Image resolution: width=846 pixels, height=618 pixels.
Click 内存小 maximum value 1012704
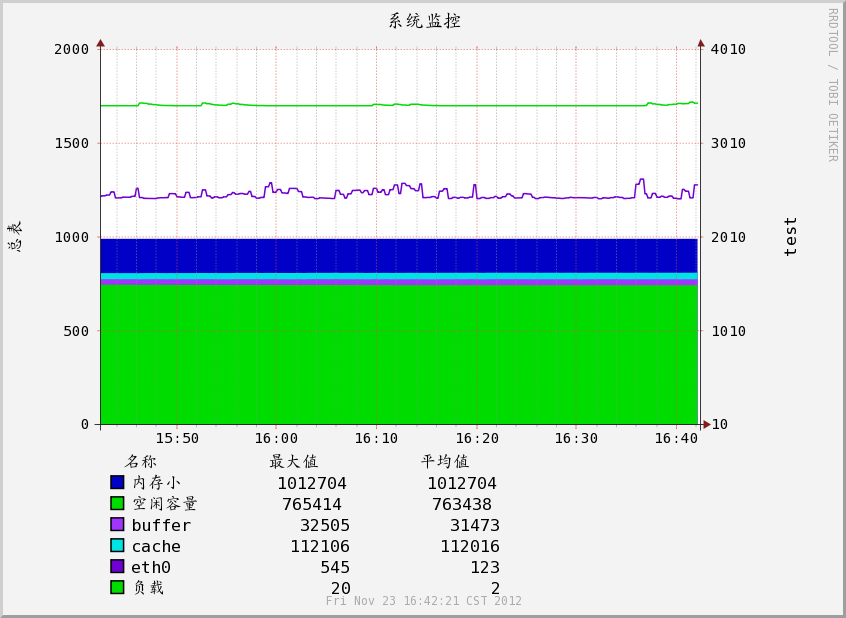(312, 483)
